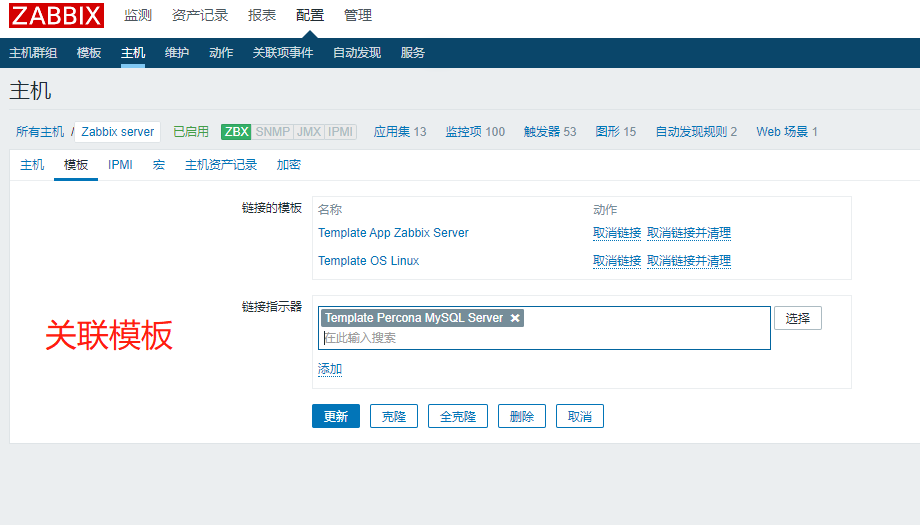Go to 模板 in the blue submenu bar

point(89,53)
